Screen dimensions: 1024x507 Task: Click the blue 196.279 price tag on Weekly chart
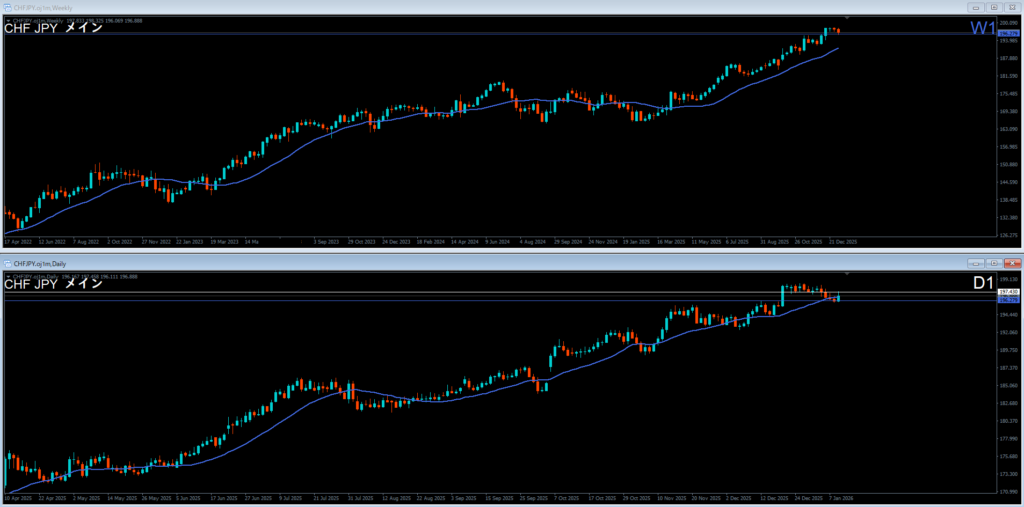pos(1008,33)
